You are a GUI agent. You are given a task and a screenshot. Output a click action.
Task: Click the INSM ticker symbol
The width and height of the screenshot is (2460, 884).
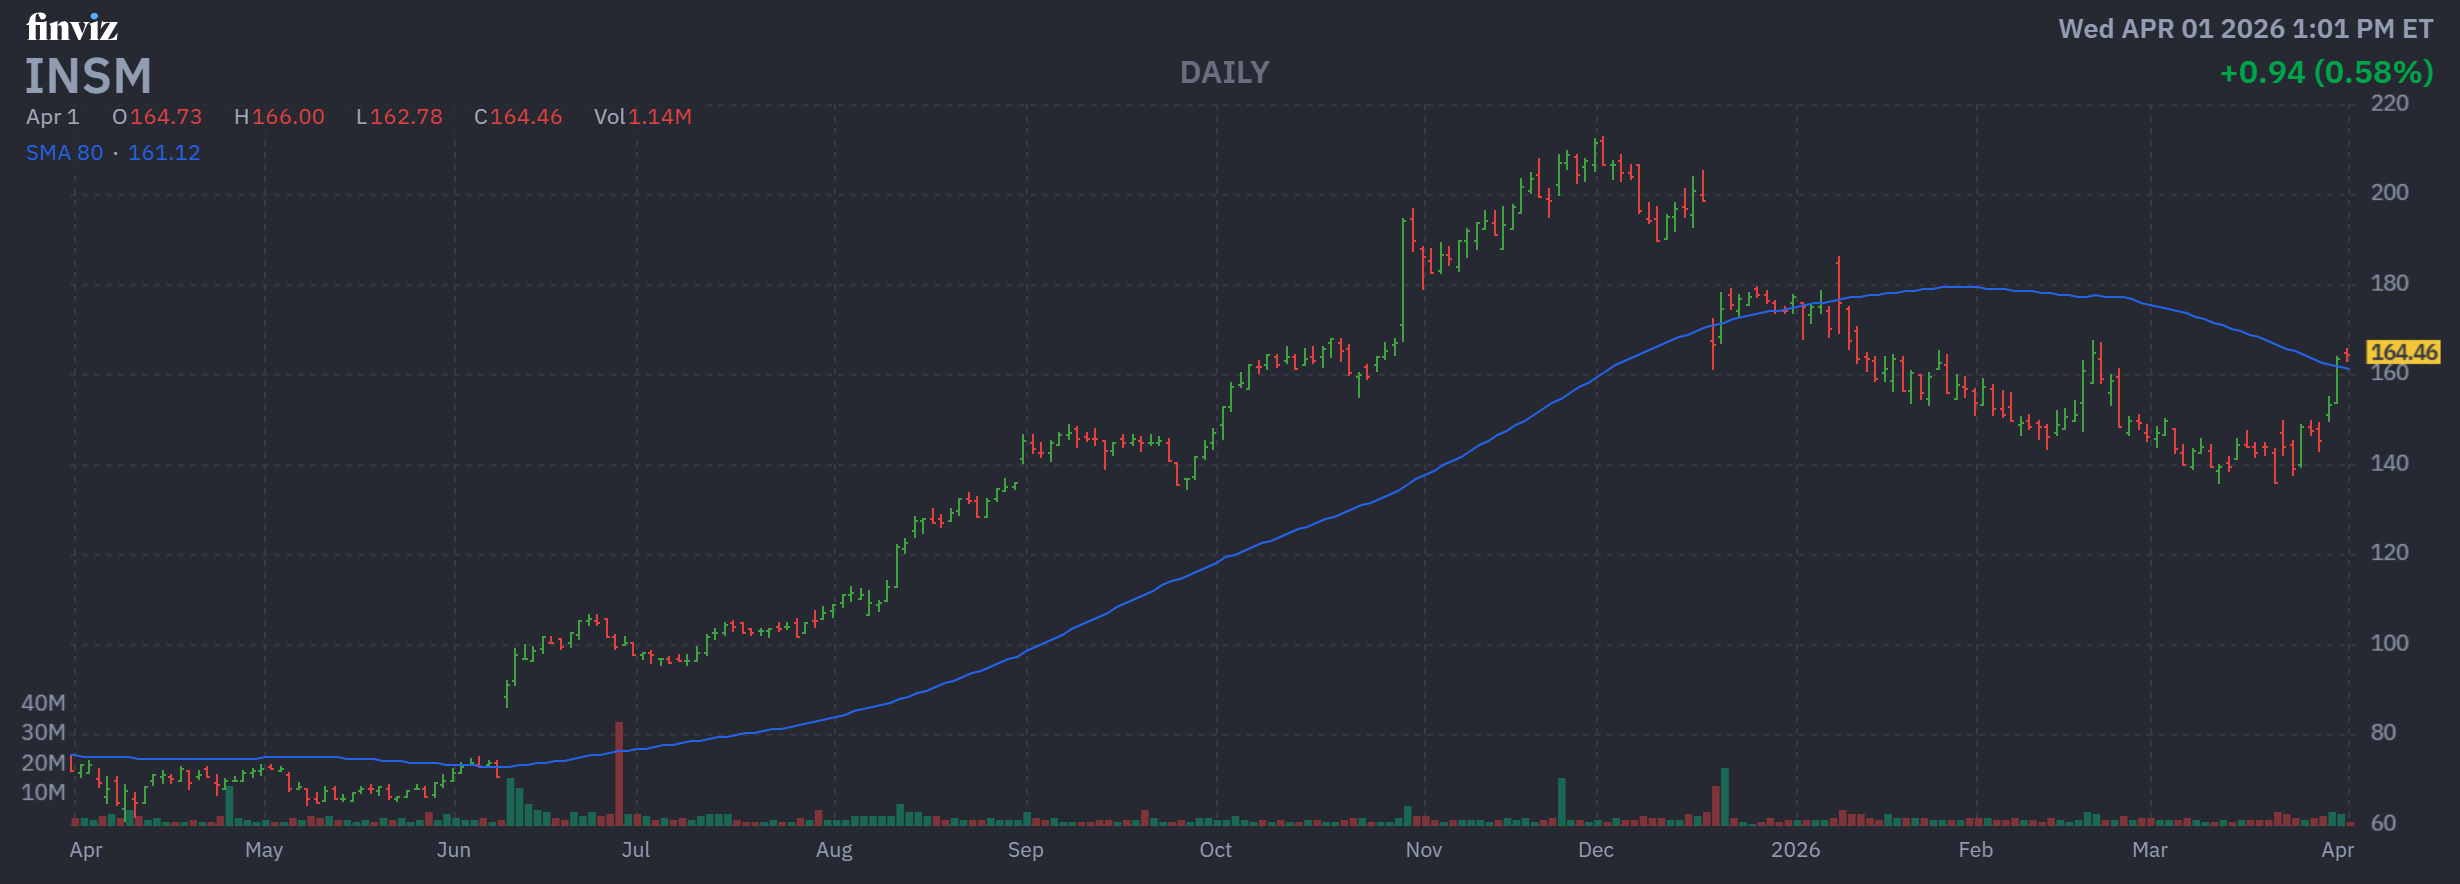click(88, 77)
